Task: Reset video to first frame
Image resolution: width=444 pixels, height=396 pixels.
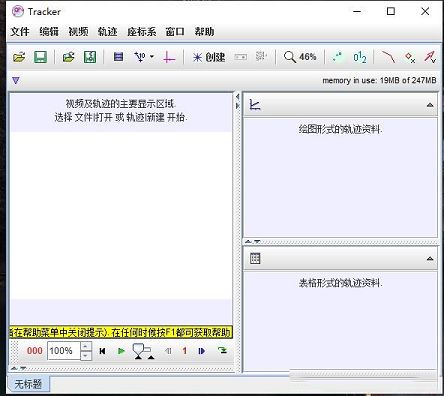Action: point(102,351)
